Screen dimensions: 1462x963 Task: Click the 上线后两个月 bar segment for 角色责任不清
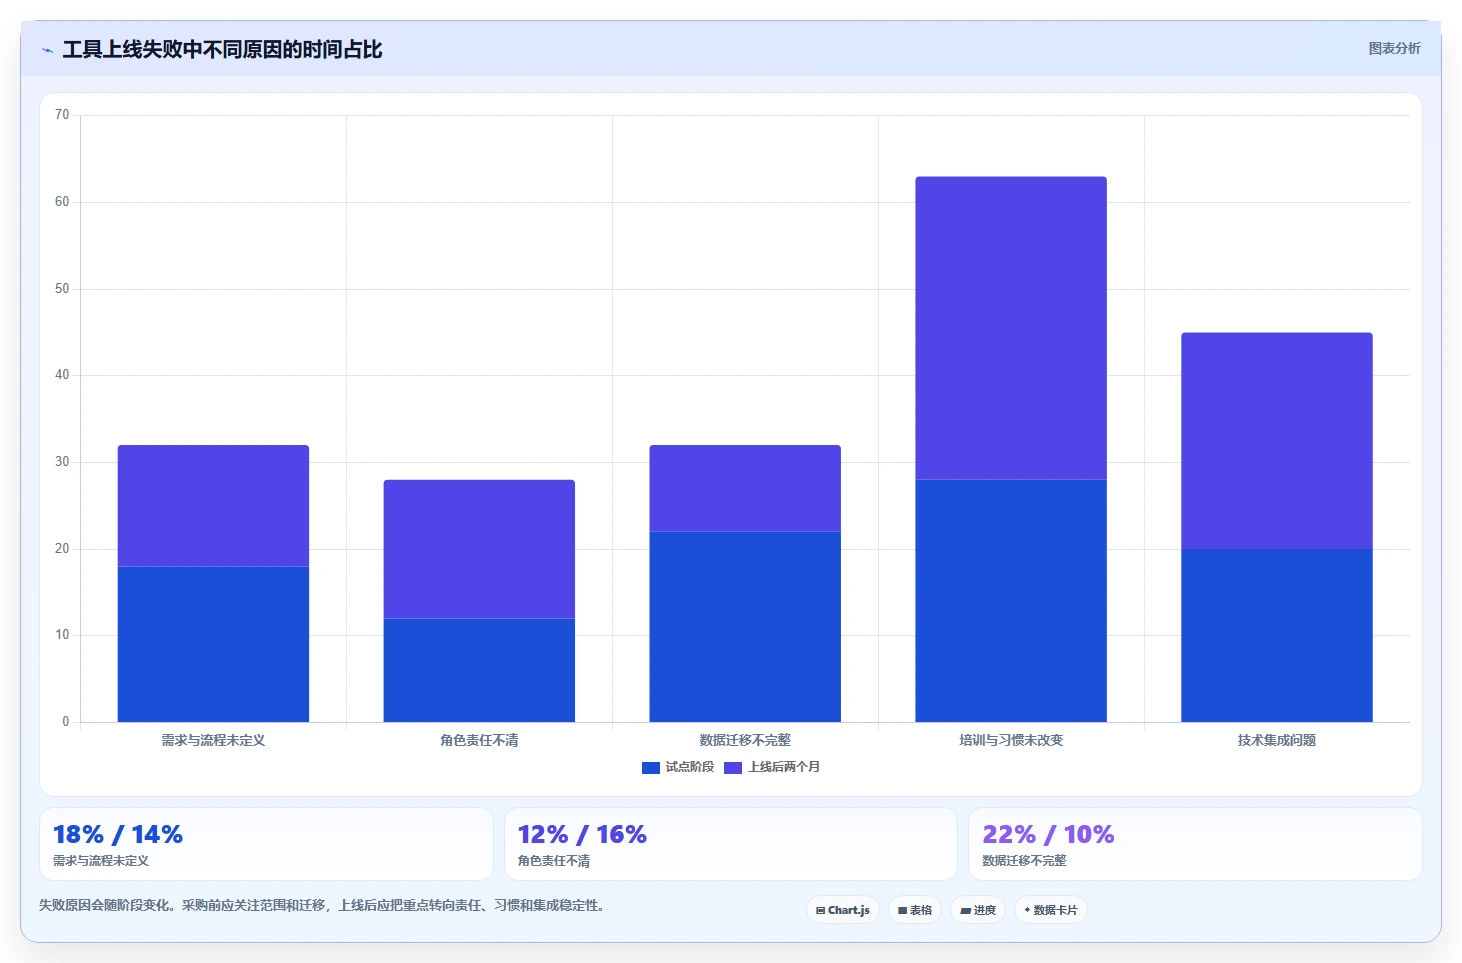(x=479, y=549)
